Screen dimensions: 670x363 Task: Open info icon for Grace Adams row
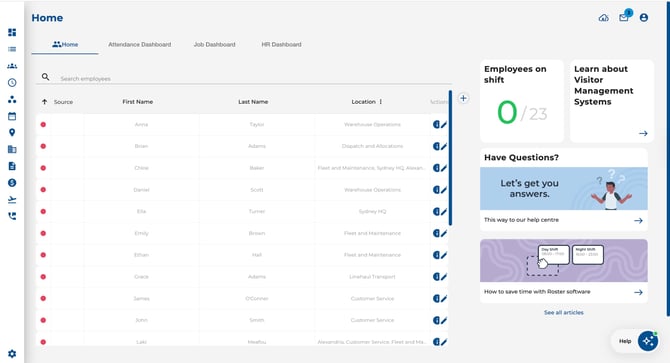click(x=436, y=277)
